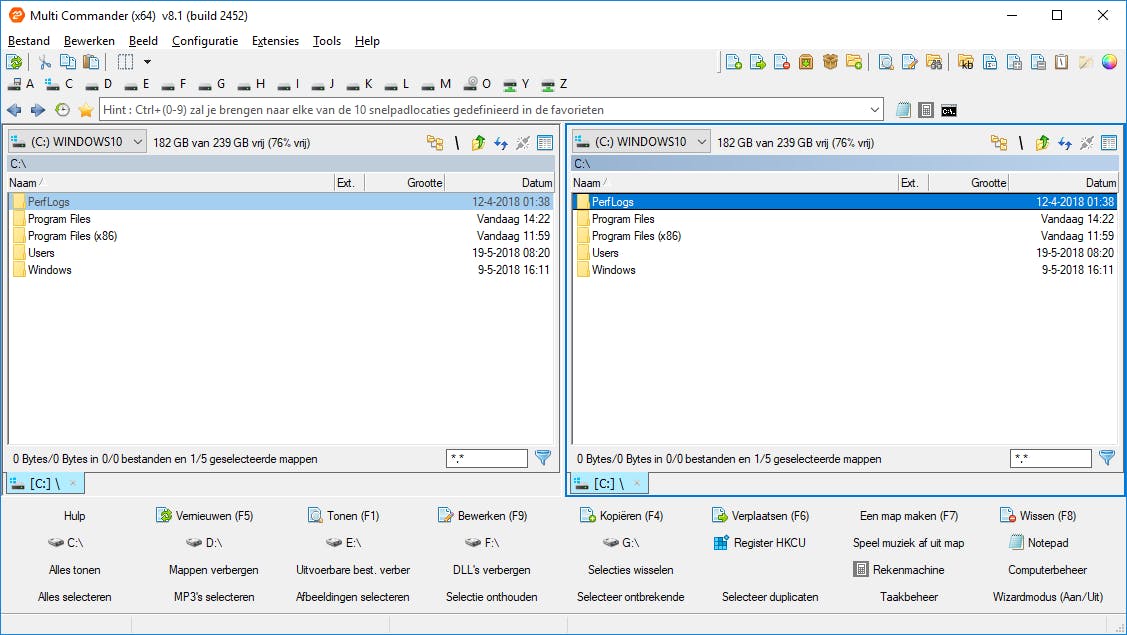Toggle the right panel filter funnel icon
This screenshot has width=1127, height=635.
(1107, 457)
